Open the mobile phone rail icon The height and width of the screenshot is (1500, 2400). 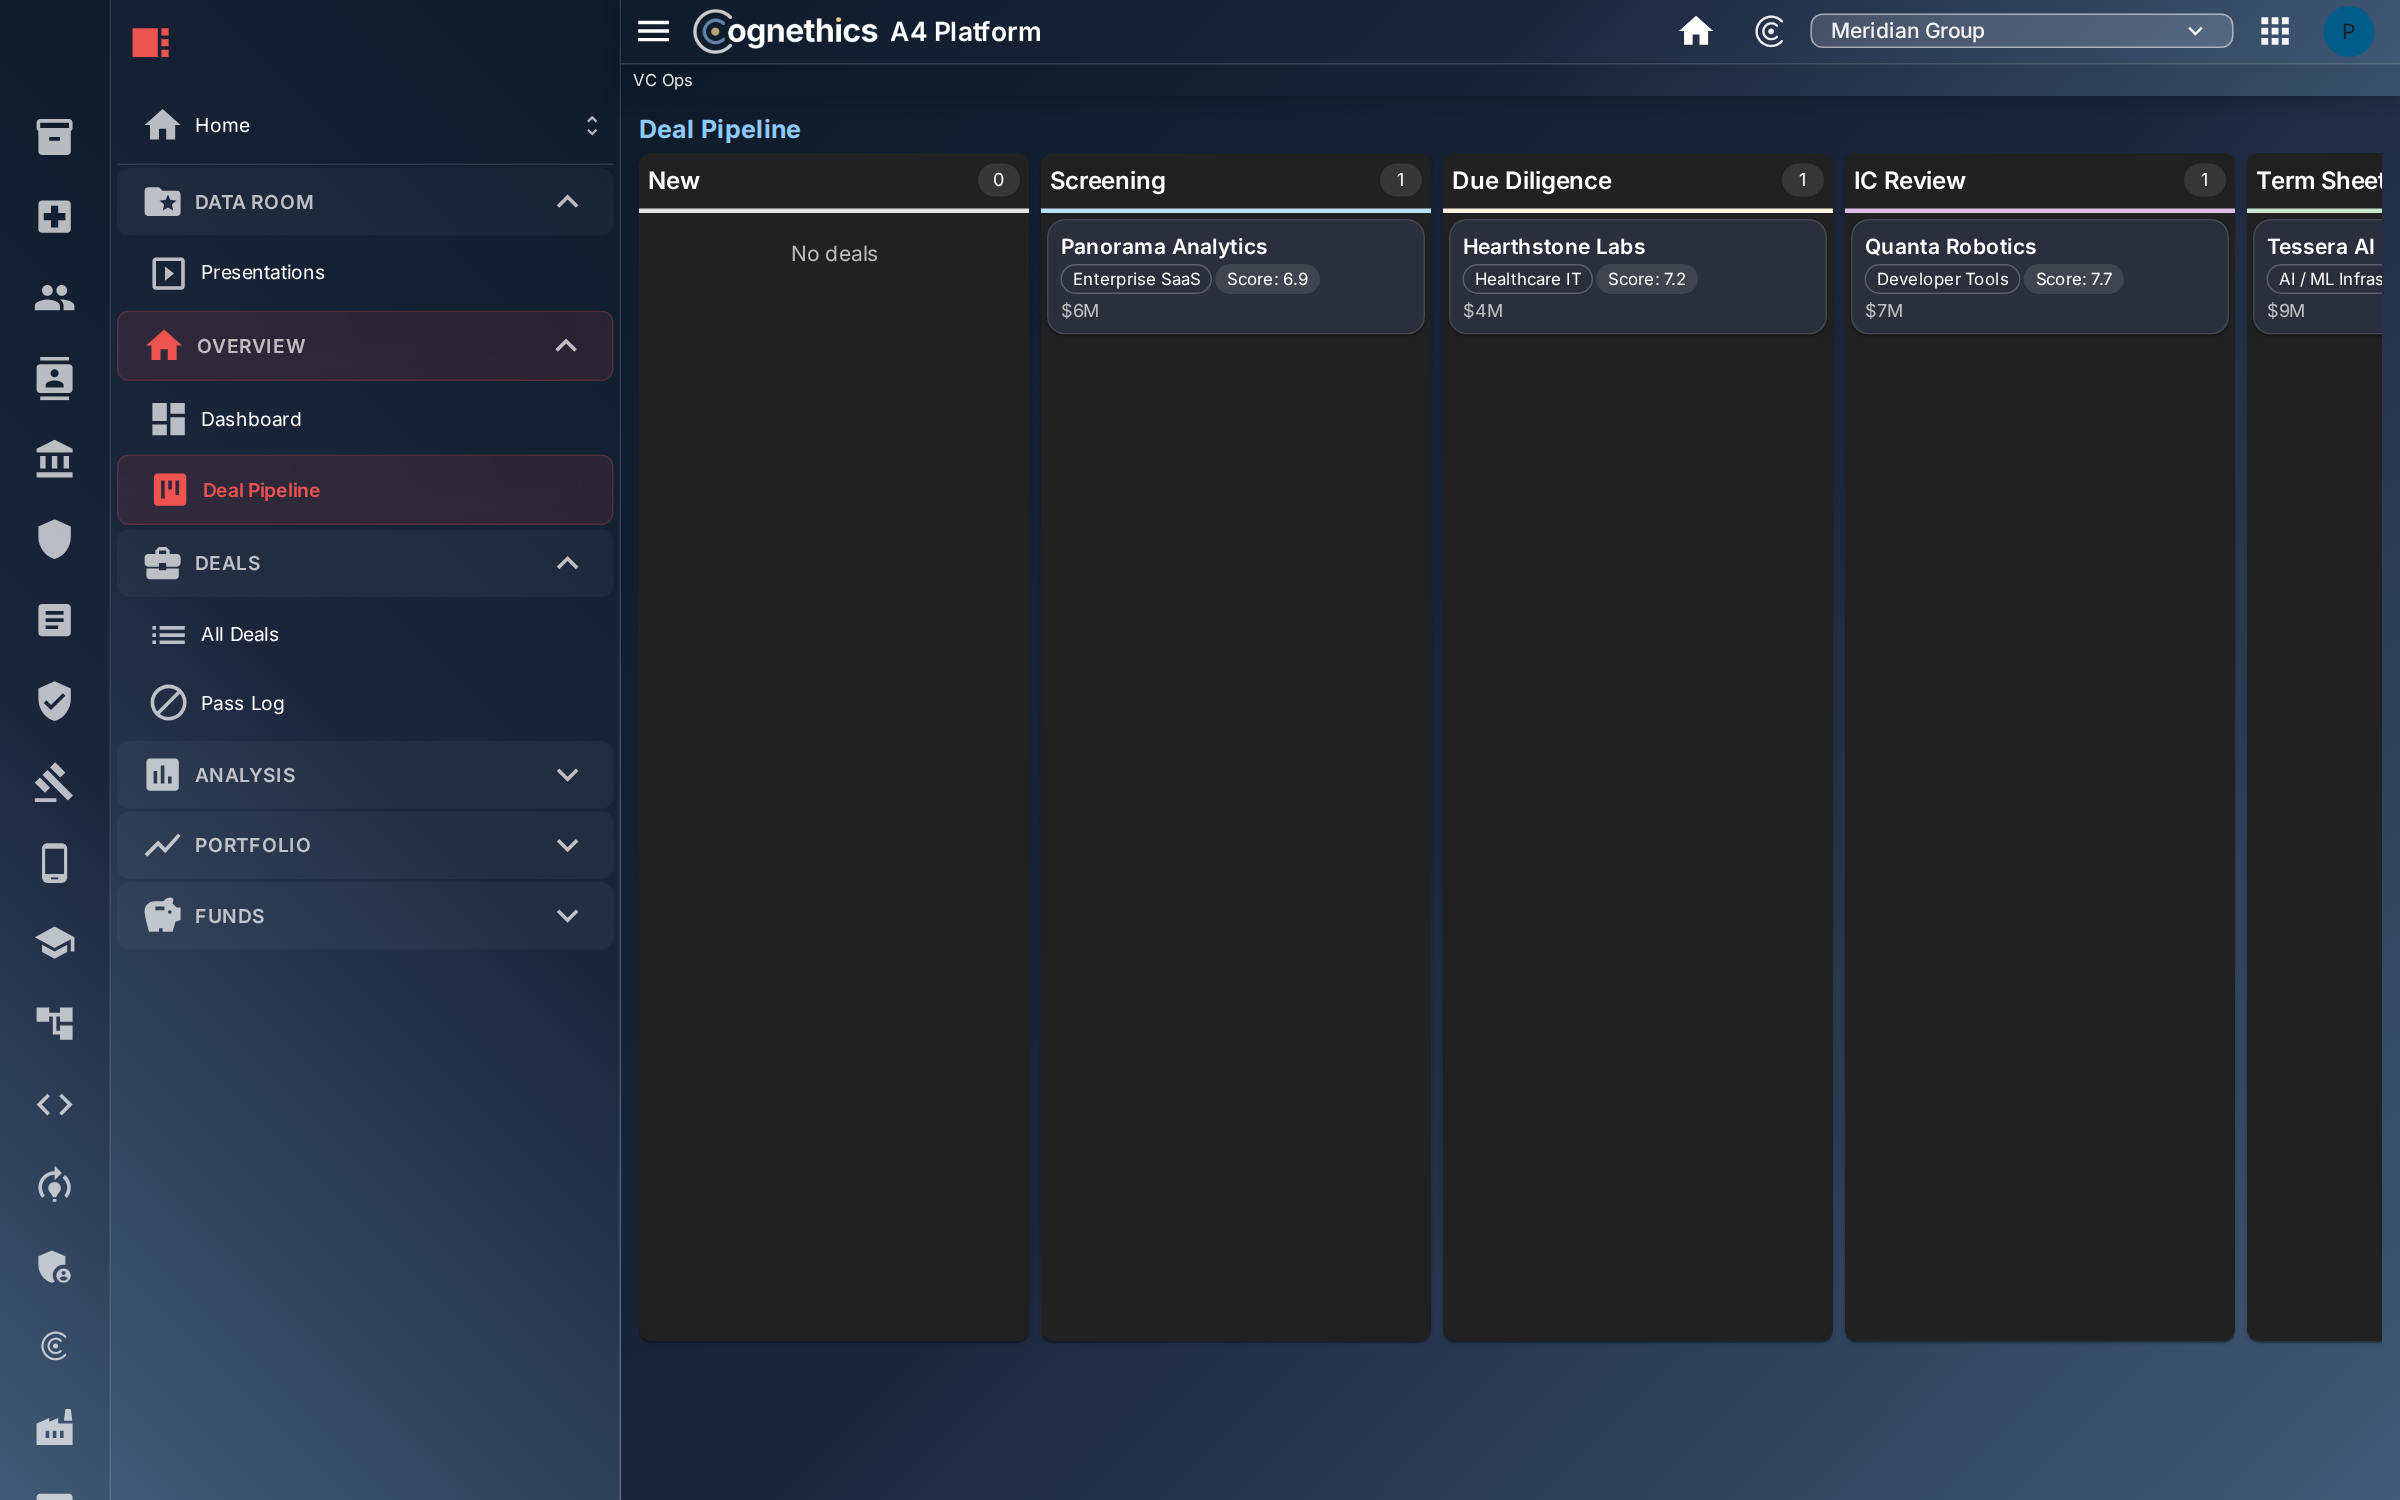pos(54,863)
